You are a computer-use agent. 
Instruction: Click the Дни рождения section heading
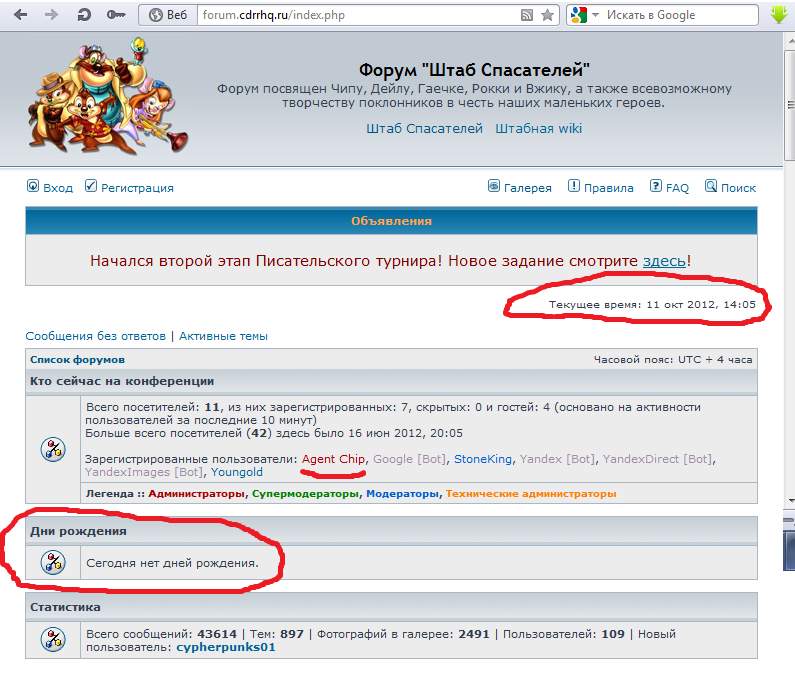(x=78, y=531)
